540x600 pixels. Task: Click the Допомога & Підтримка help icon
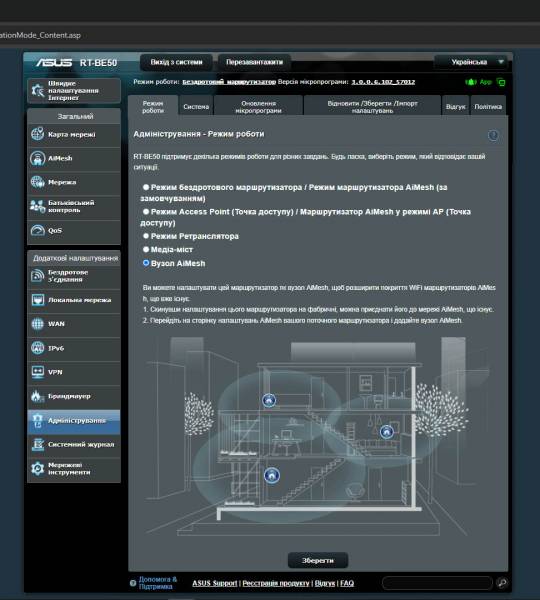133,583
